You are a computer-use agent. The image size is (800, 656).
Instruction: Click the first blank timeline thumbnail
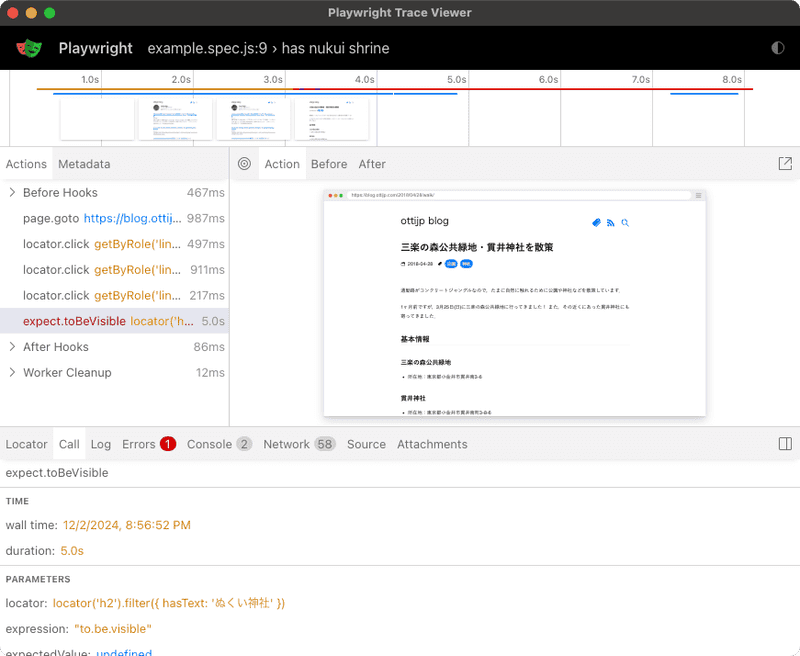pyautogui.click(x=97, y=119)
